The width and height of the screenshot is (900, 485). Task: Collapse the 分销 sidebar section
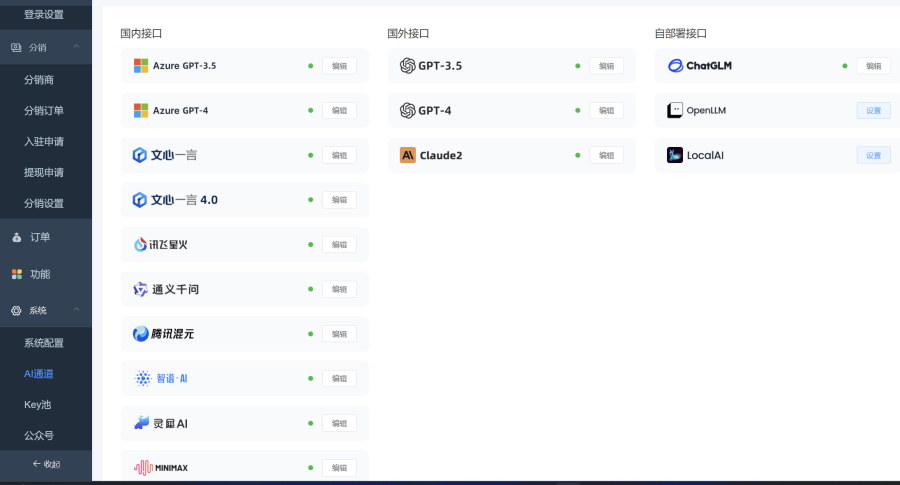click(x=76, y=47)
